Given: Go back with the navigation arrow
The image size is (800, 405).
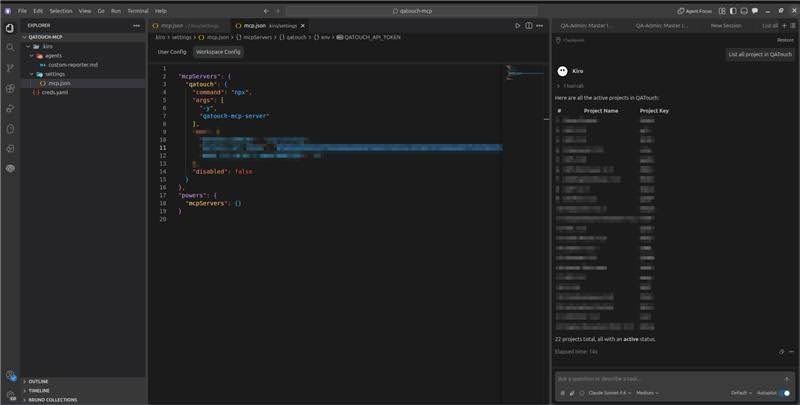Looking at the screenshot, I should tap(266, 11).
